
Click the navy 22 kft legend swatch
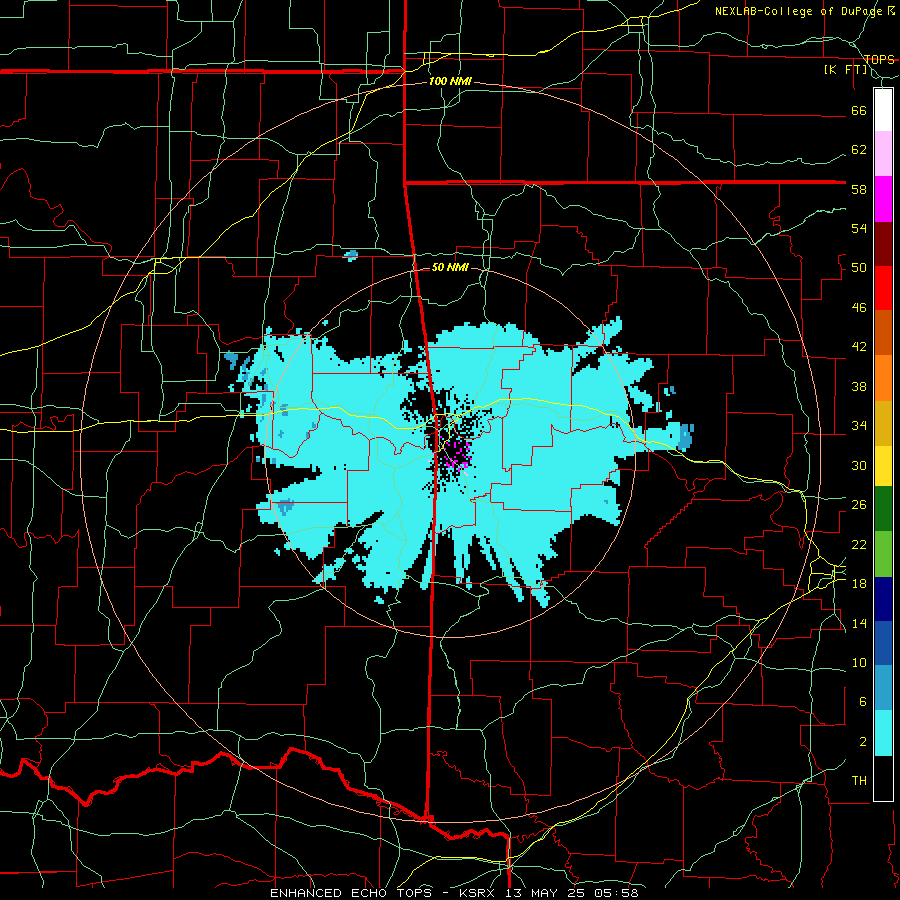[x=883, y=599]
